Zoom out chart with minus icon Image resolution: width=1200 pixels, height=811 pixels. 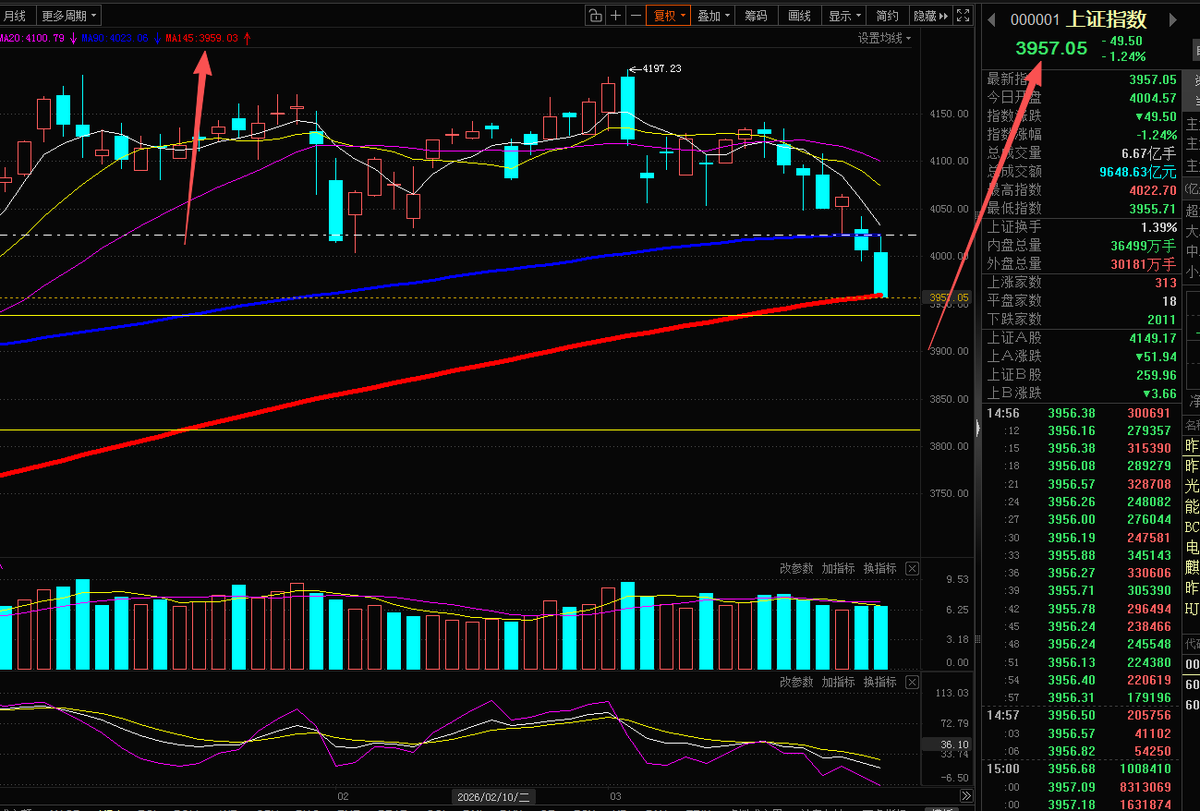[x=635, y=15]
